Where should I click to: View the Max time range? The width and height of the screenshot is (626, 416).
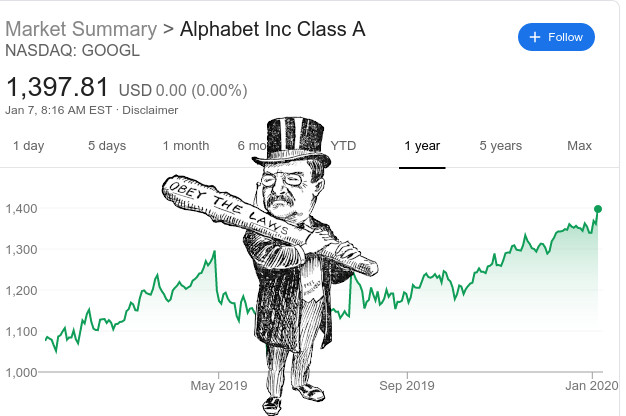579,146
